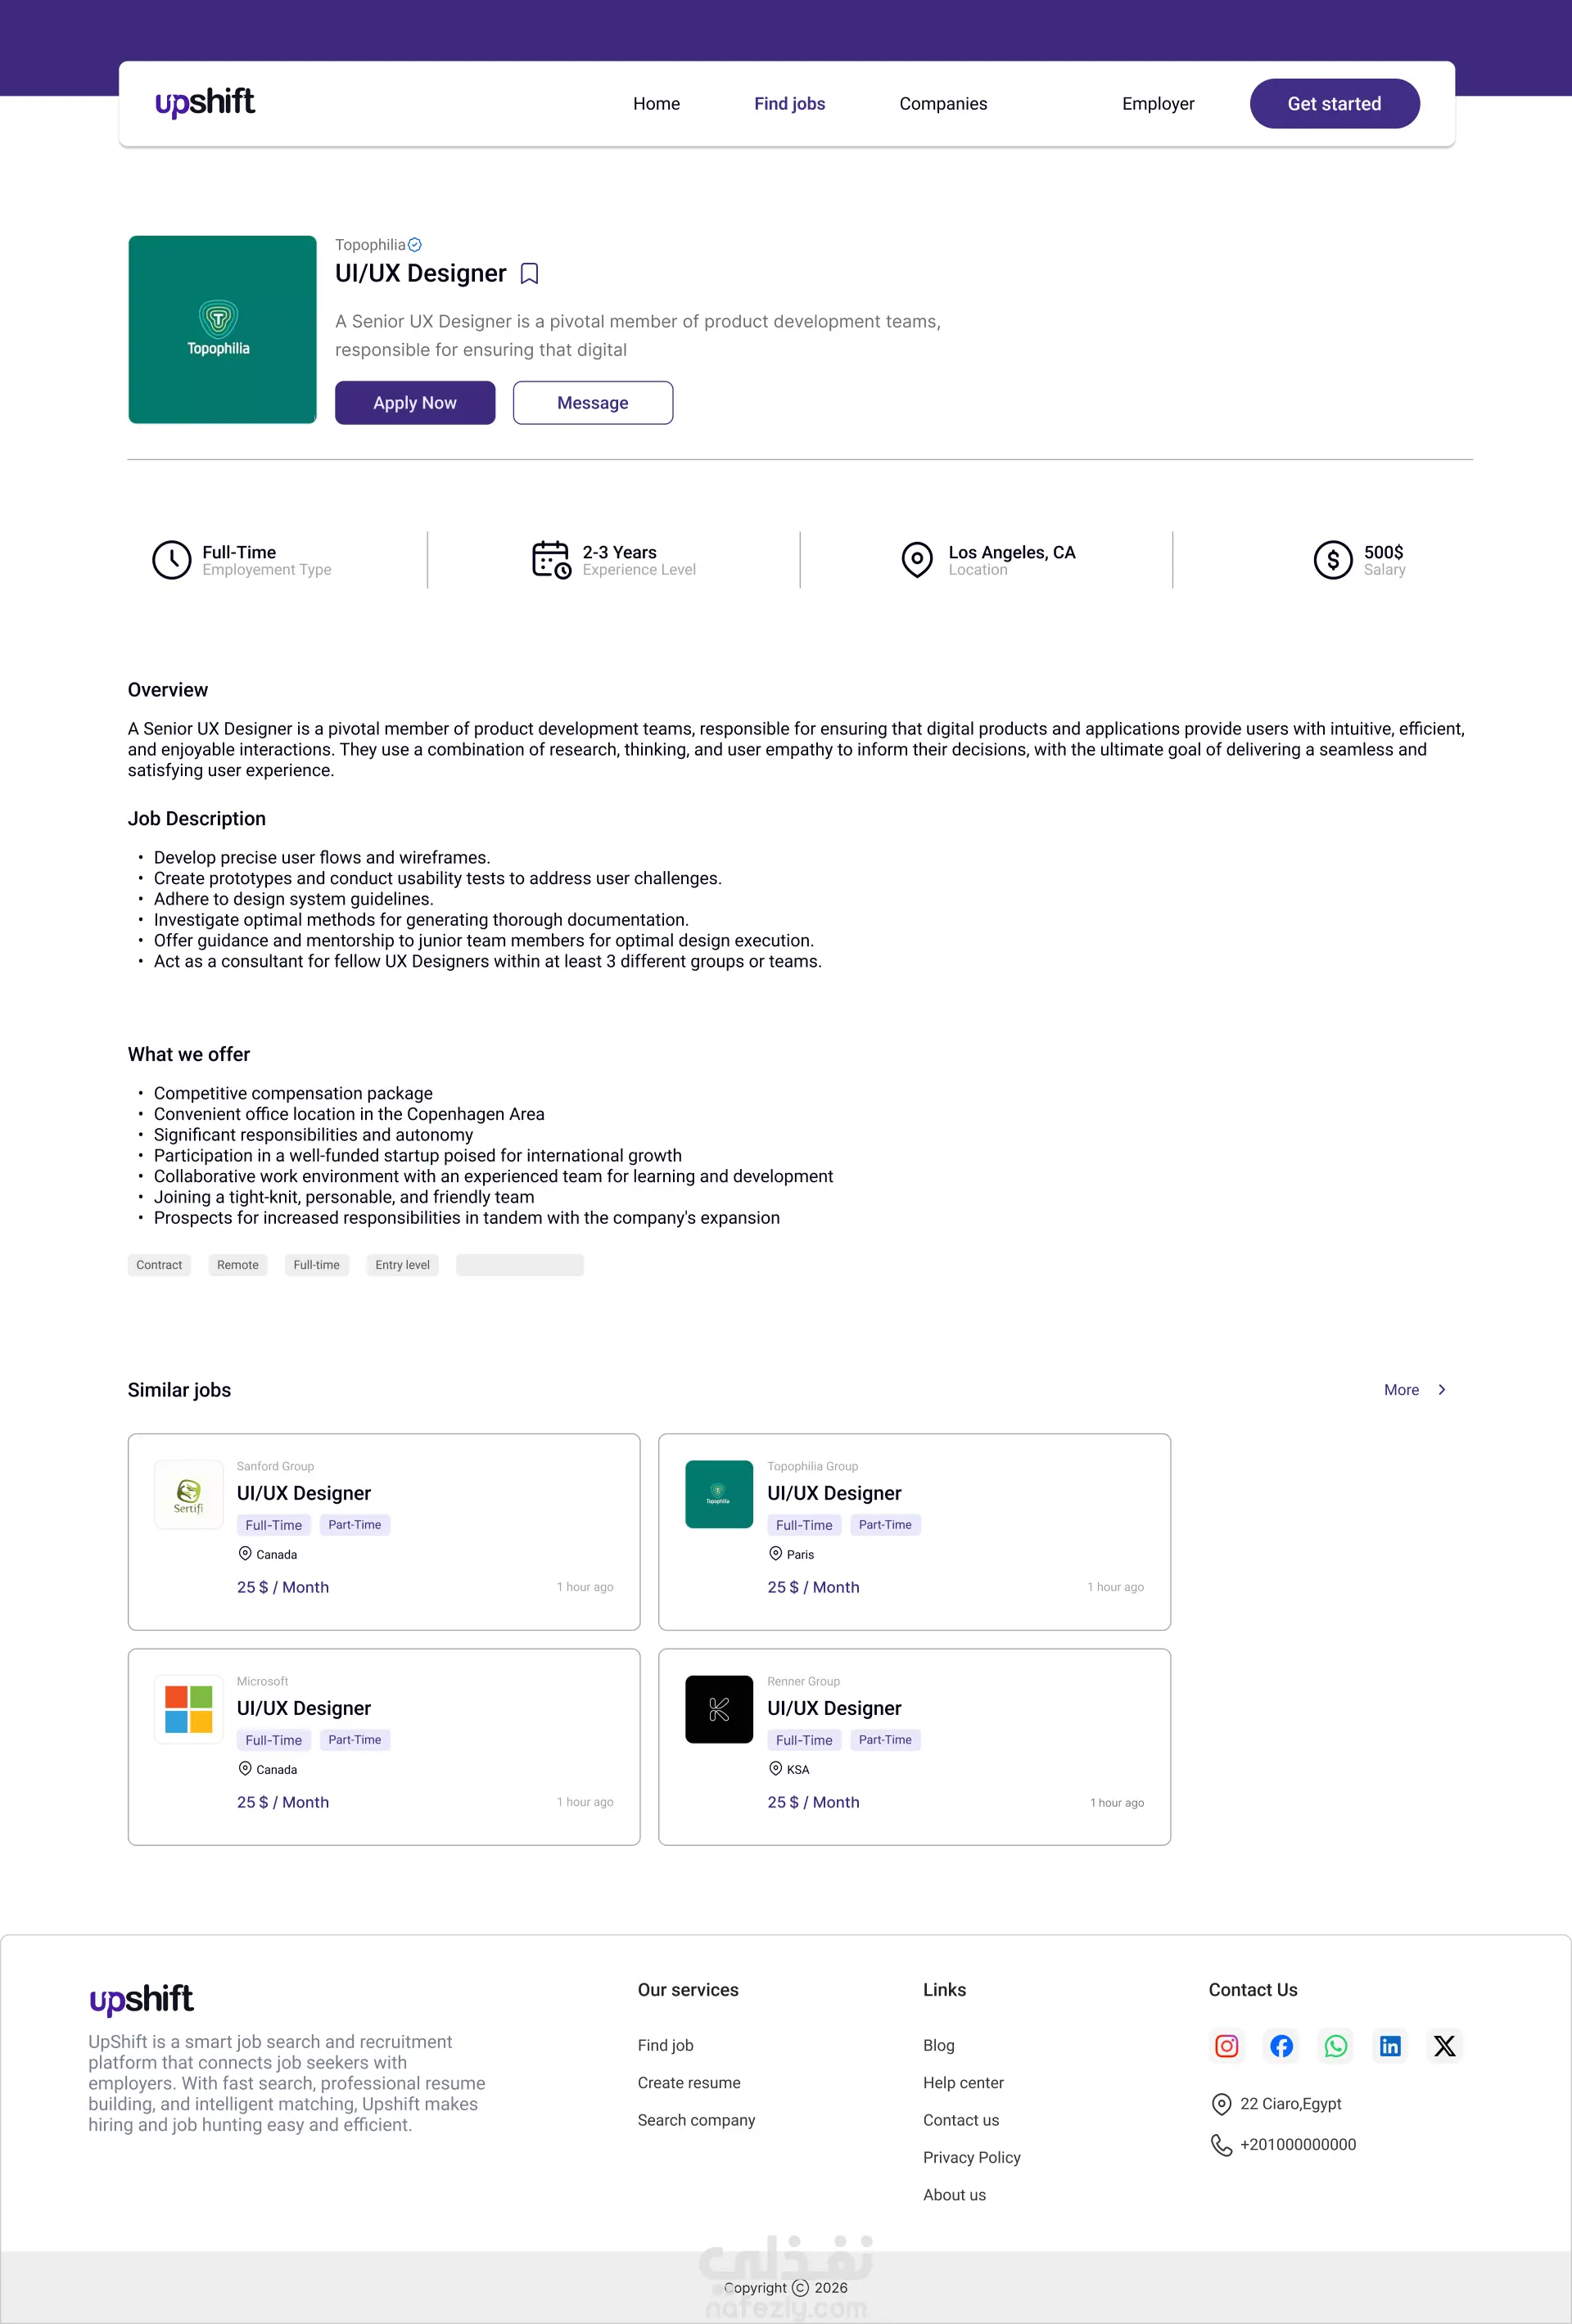
Task: Open the Find jobs nav item
Action: 789,104
